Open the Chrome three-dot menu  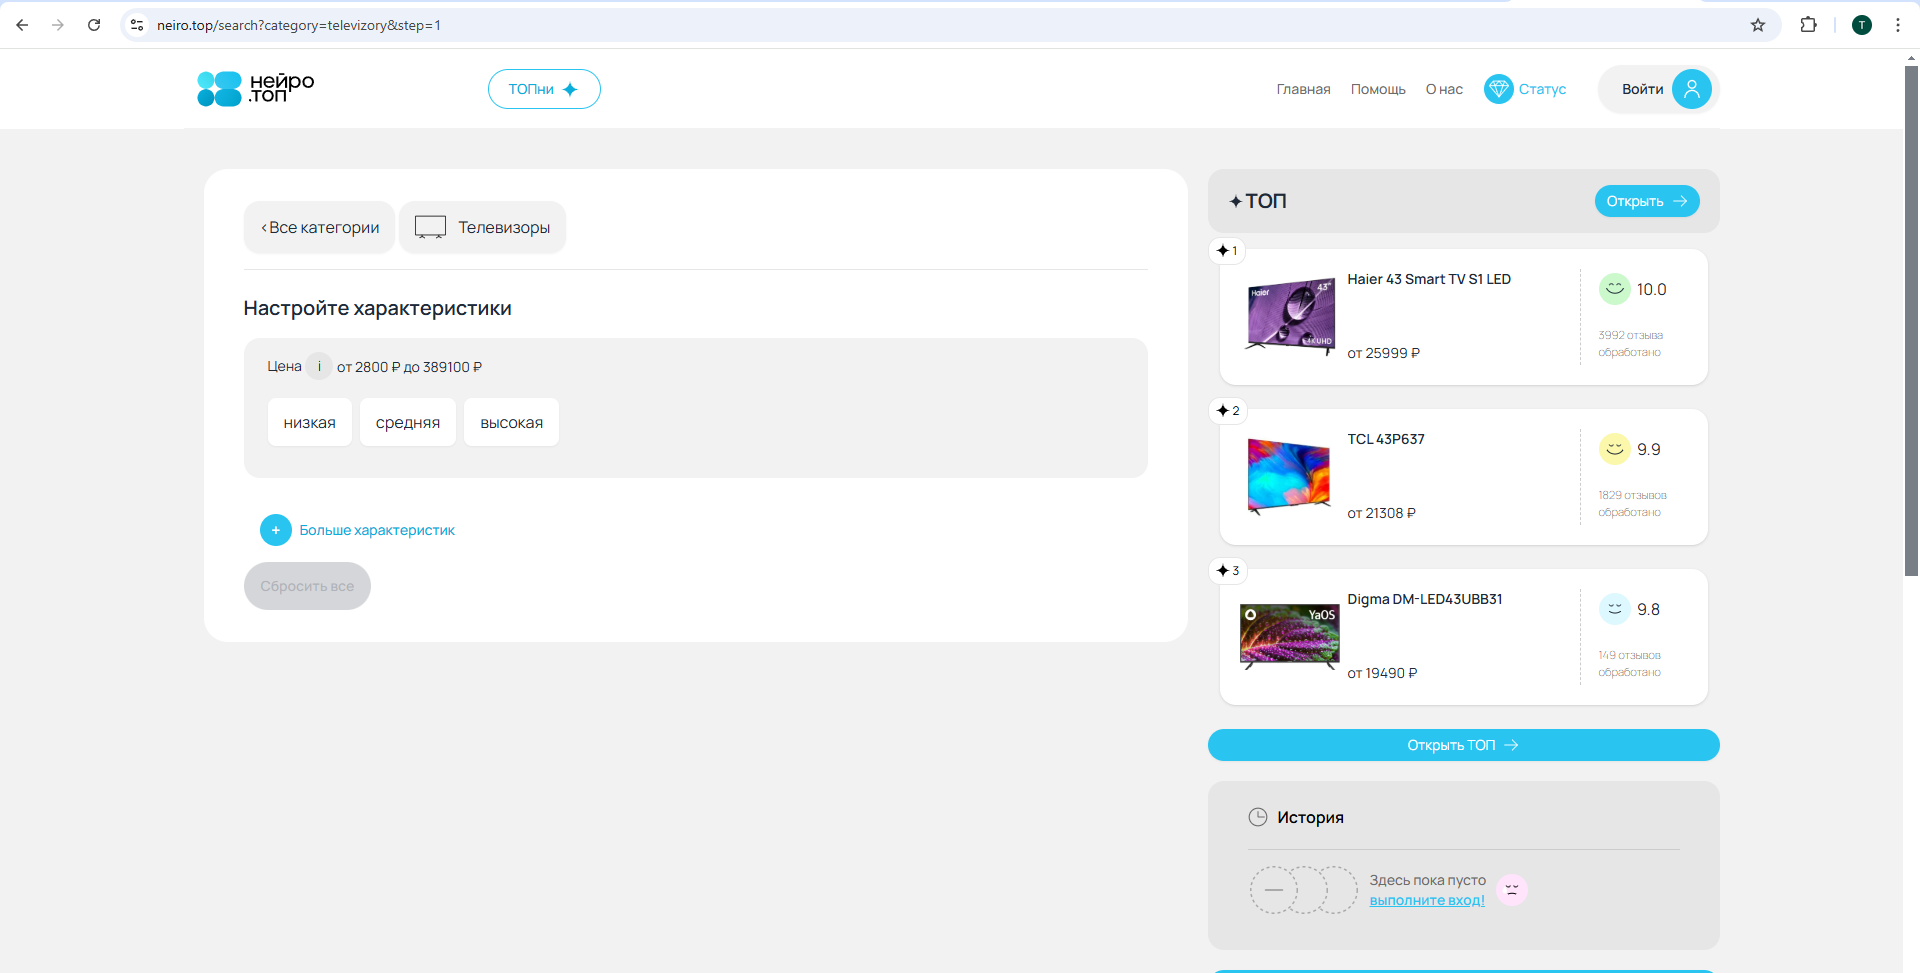(1898, 25)
